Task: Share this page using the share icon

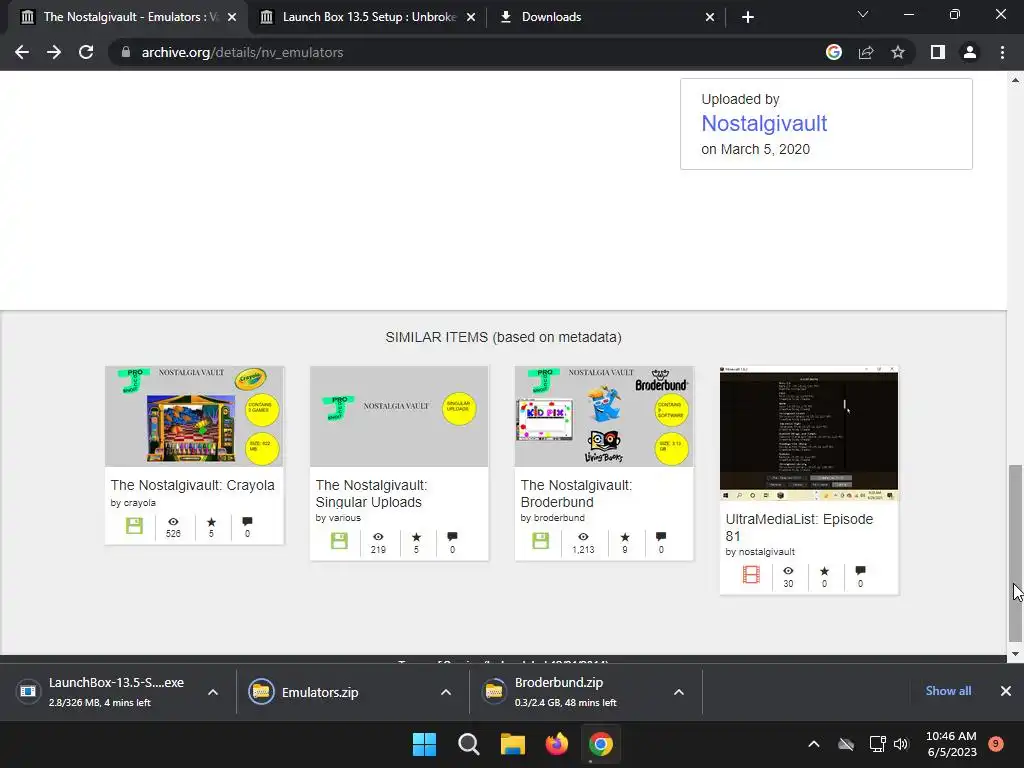Action: pos(866,52)
